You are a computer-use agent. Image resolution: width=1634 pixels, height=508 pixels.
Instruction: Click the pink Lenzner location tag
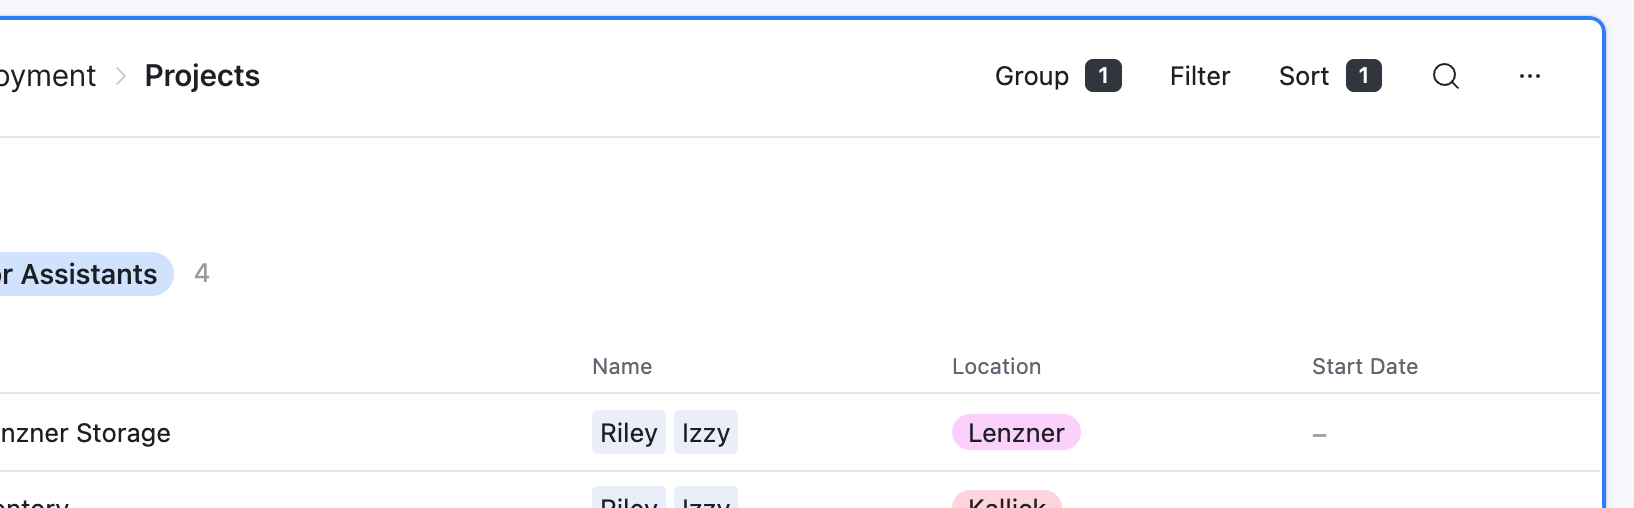[1016, 432]
